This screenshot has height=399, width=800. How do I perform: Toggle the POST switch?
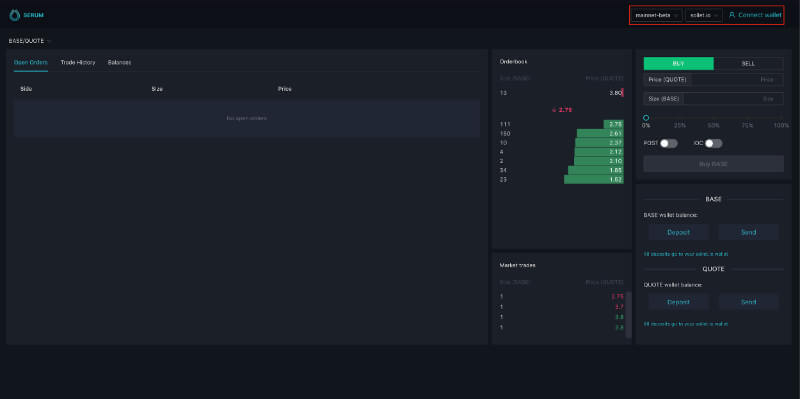(x=669, y=143)
